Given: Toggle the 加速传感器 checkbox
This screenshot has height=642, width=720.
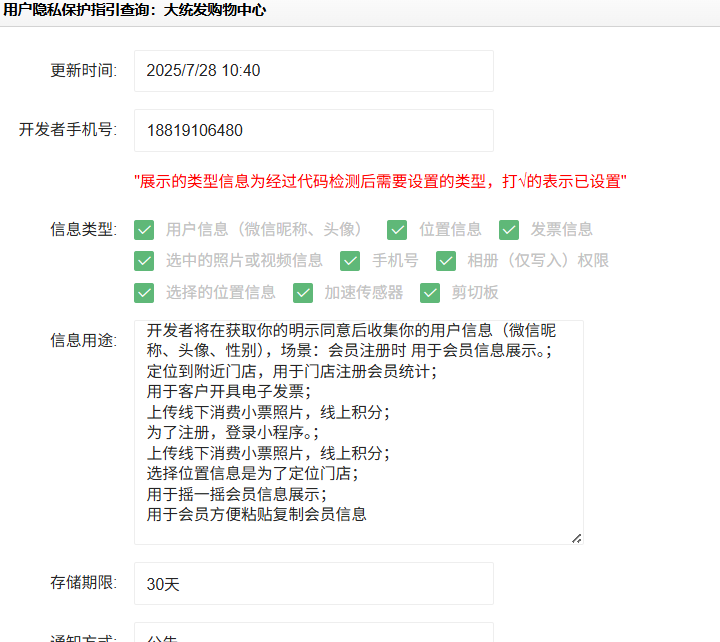Looking at the screenshot, I should click(303, 293).
